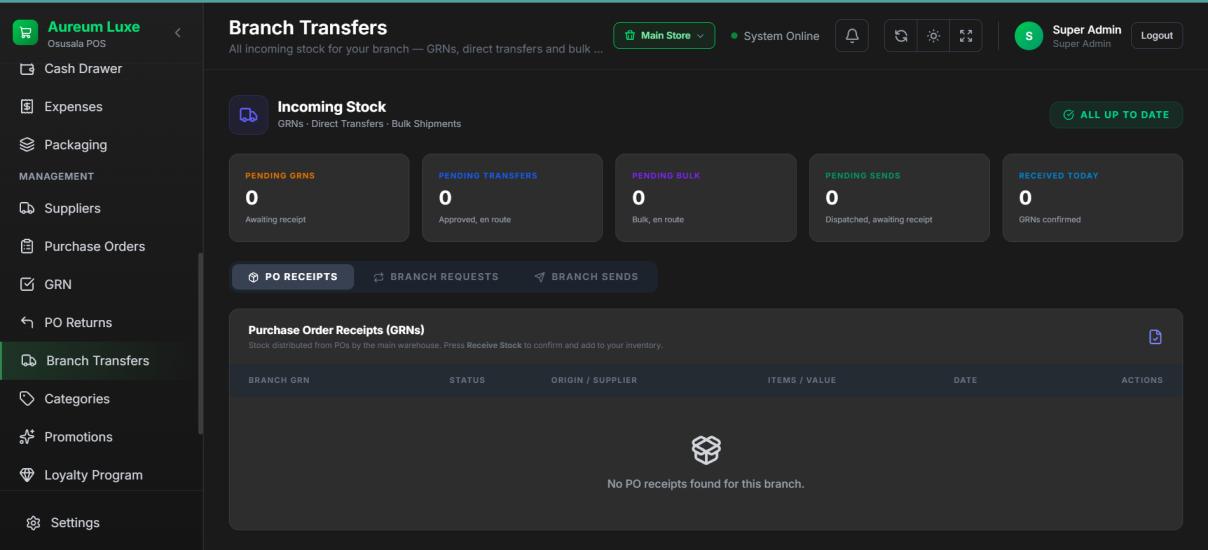Open the Categories page

pyautogui.click(x=100, y=399)
